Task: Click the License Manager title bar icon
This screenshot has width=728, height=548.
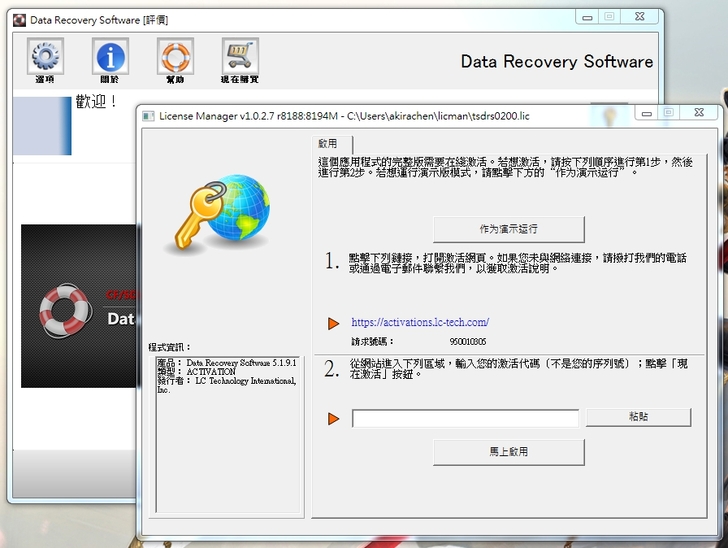Action: [148, 116]
